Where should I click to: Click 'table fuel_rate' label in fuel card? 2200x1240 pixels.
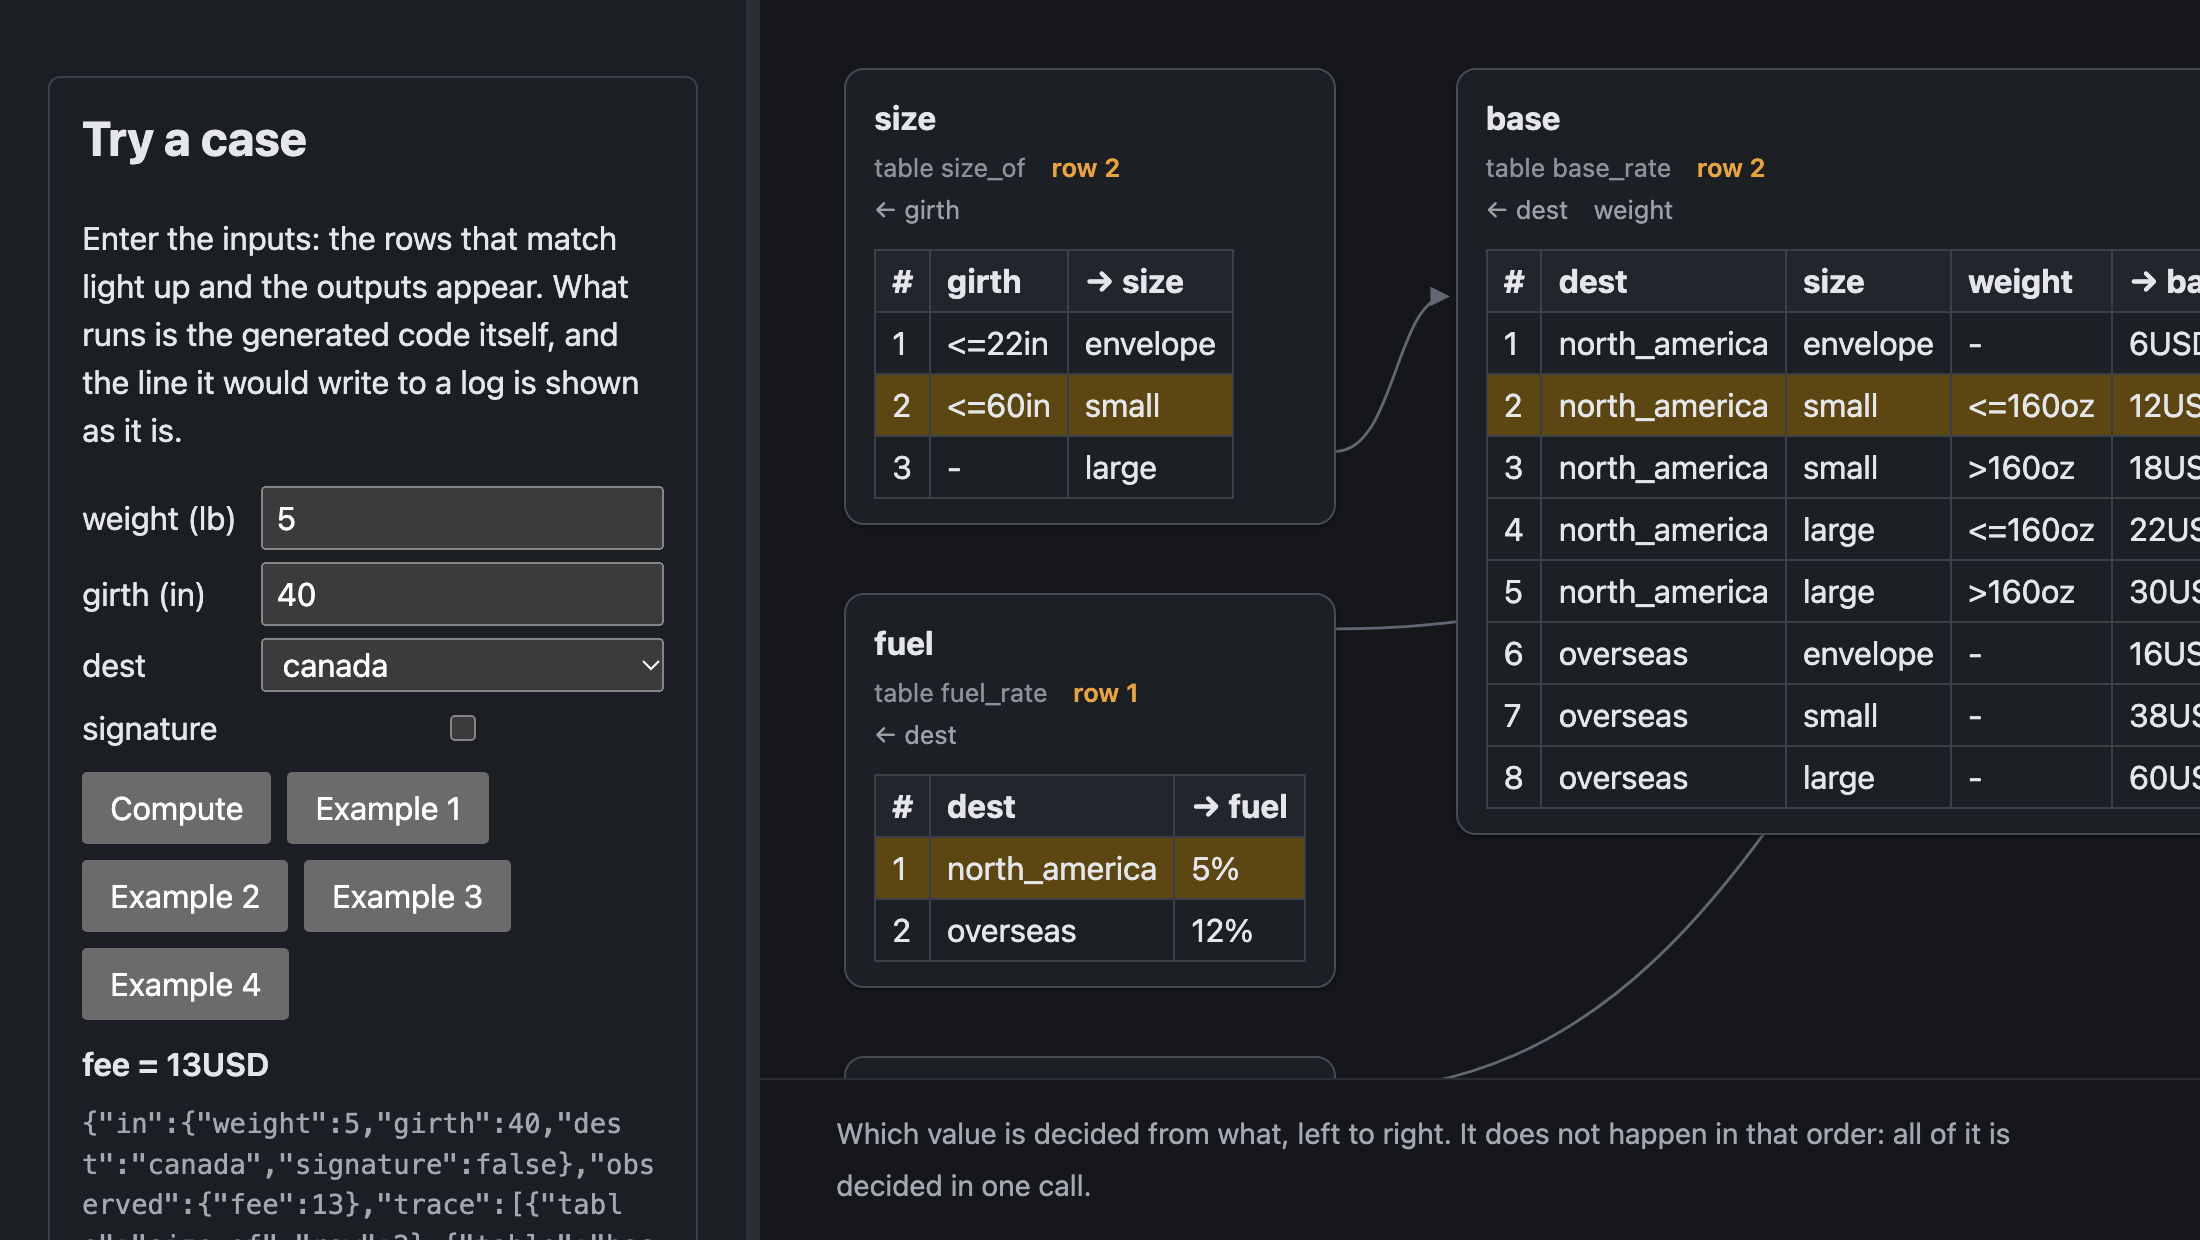960,693
